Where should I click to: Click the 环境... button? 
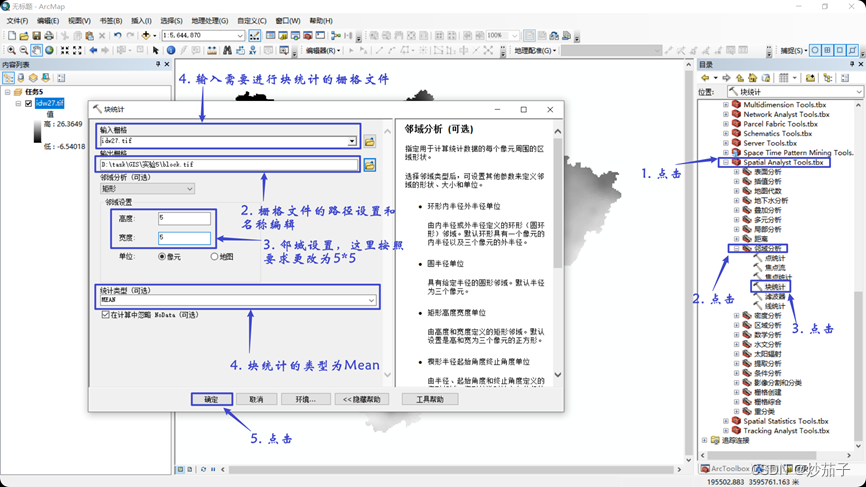tap(305, 399)
